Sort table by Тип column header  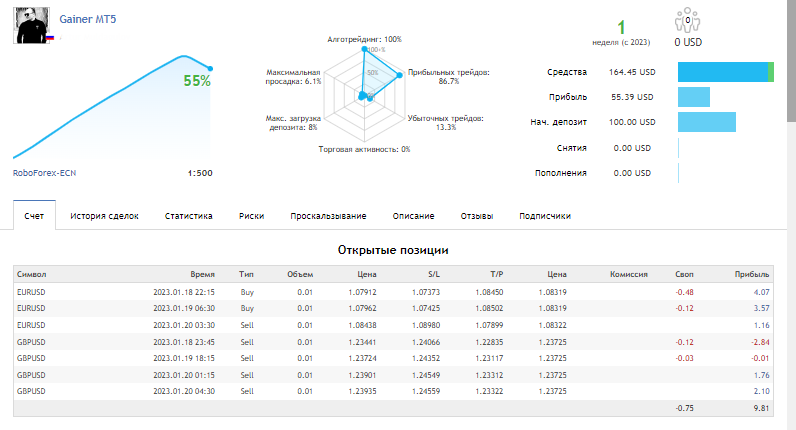pos(246,274)
